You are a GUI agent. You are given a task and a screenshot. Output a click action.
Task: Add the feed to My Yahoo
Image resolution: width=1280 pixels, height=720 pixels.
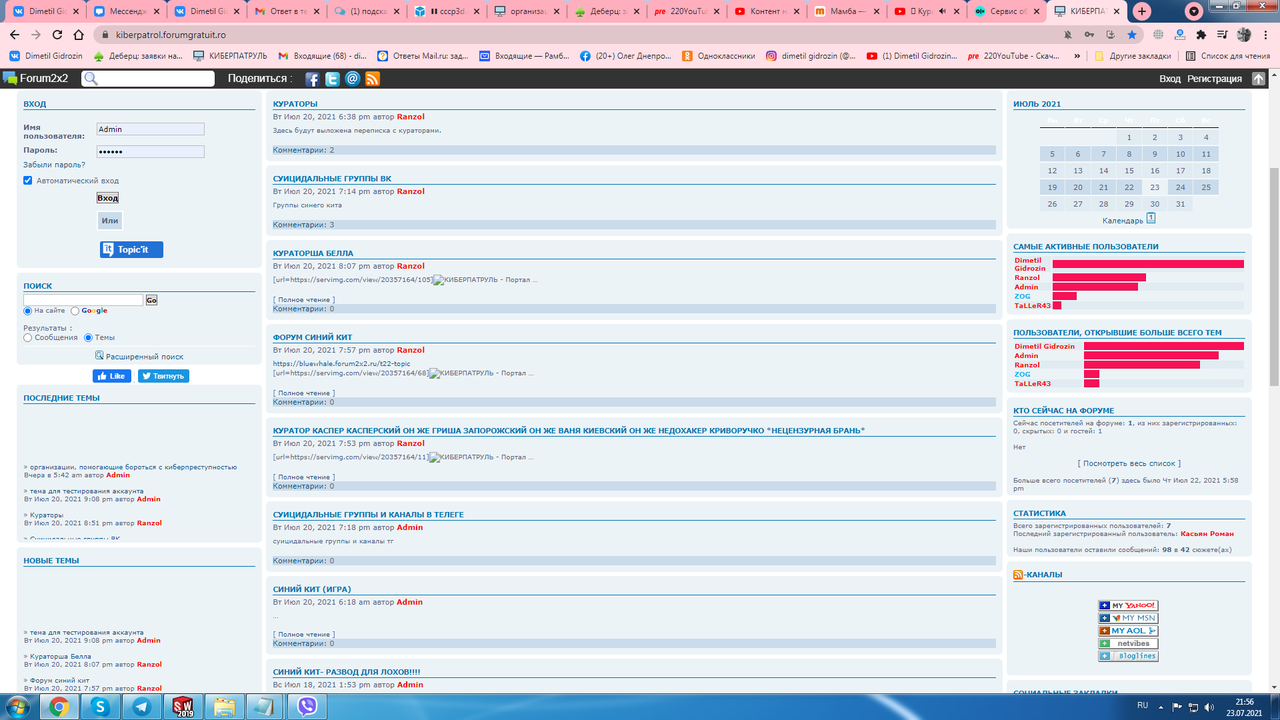coord(1128,605)
